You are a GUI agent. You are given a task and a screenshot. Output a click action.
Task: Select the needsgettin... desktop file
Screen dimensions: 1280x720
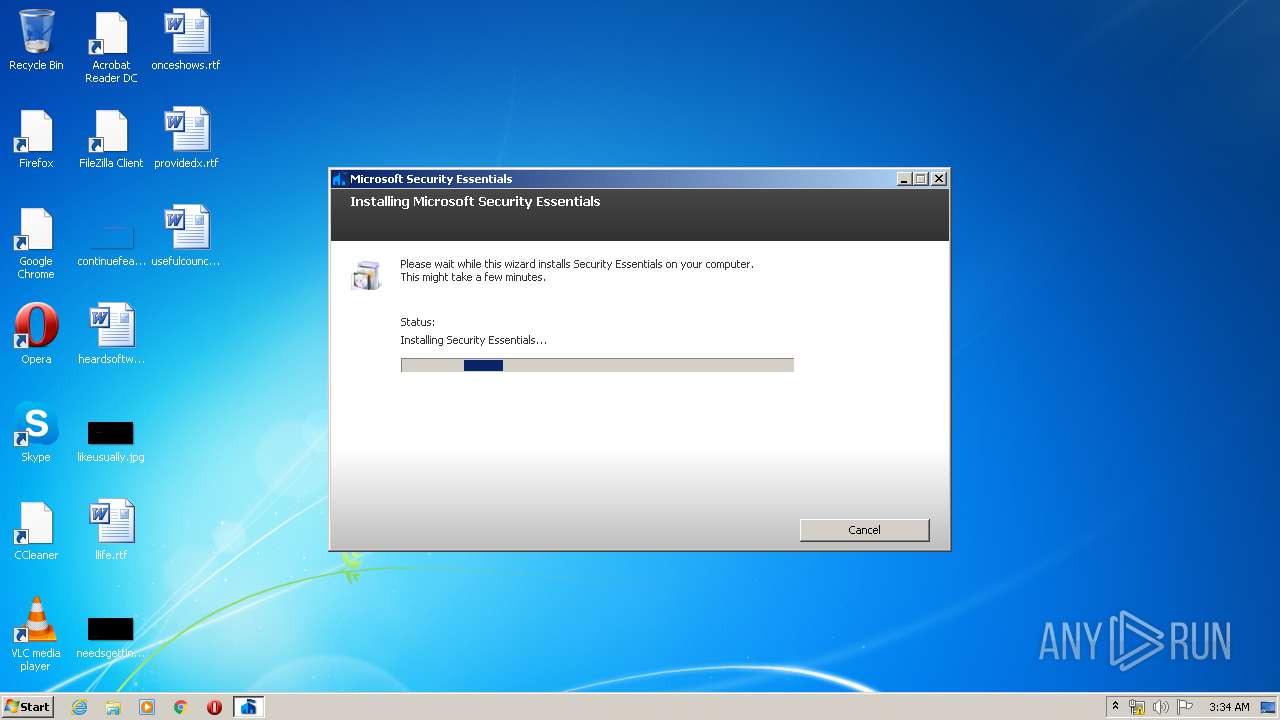111,637
